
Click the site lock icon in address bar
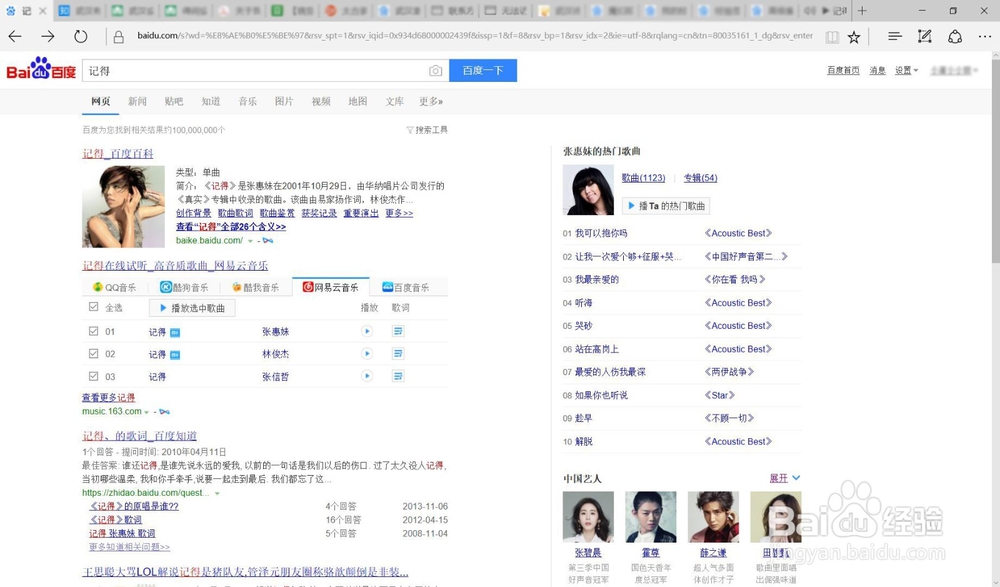119,37
